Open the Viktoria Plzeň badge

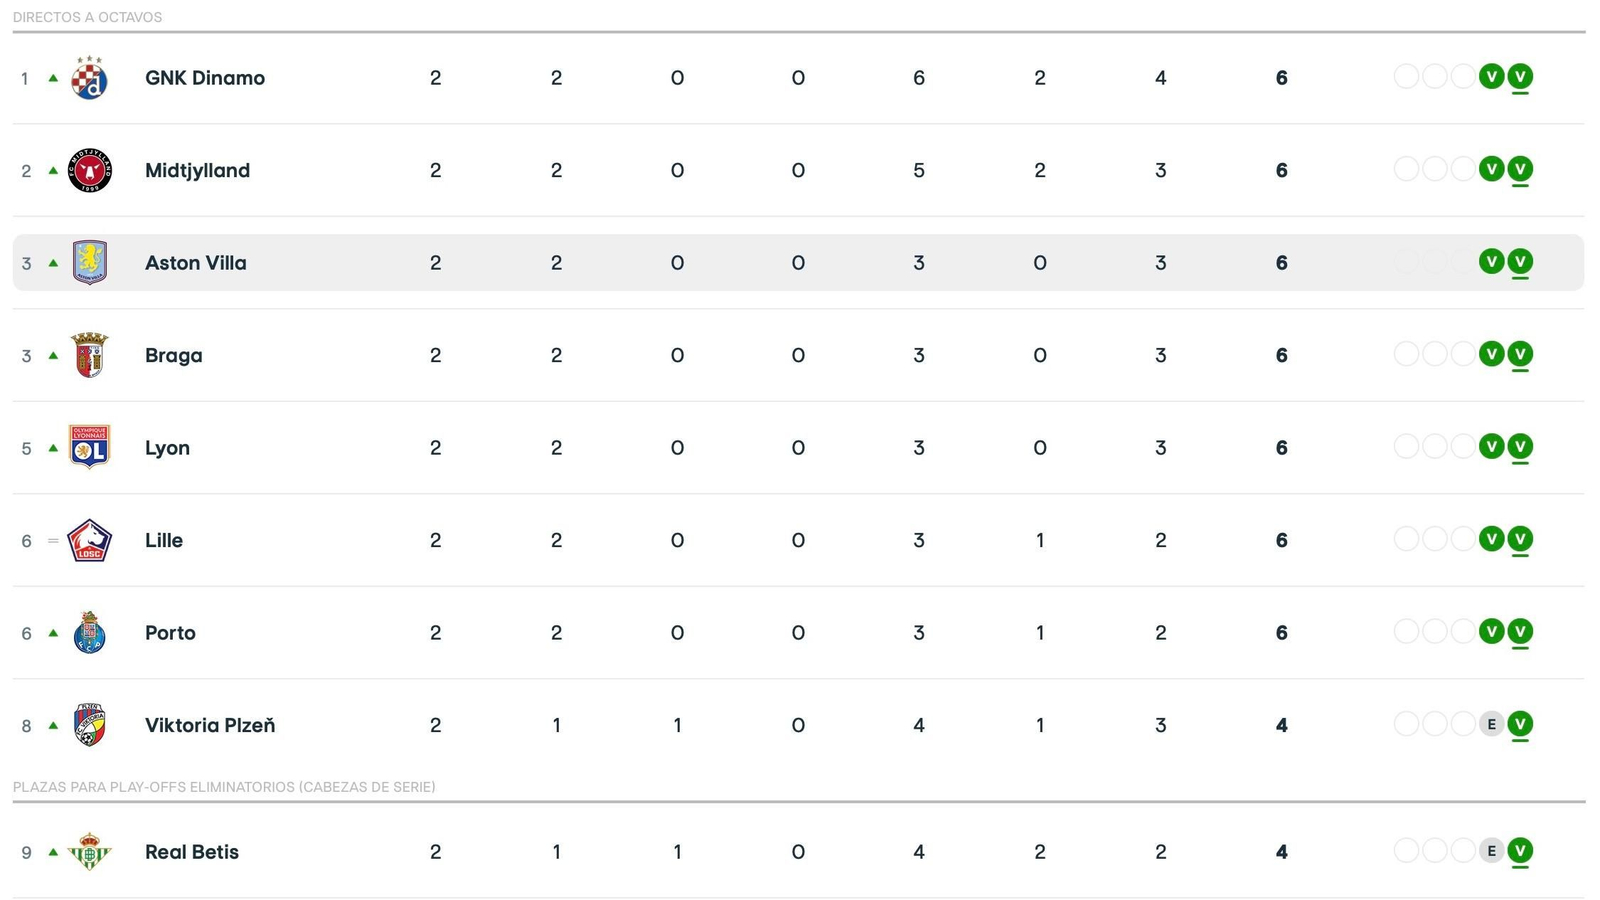point(88,725)
